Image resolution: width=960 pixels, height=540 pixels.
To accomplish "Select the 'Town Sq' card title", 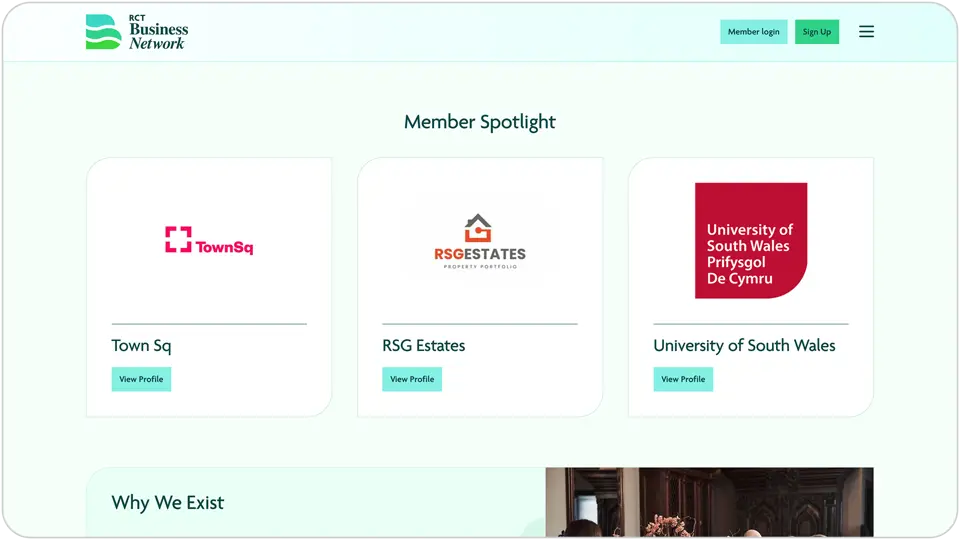I will pyautogui.click(x=141, y=345).
